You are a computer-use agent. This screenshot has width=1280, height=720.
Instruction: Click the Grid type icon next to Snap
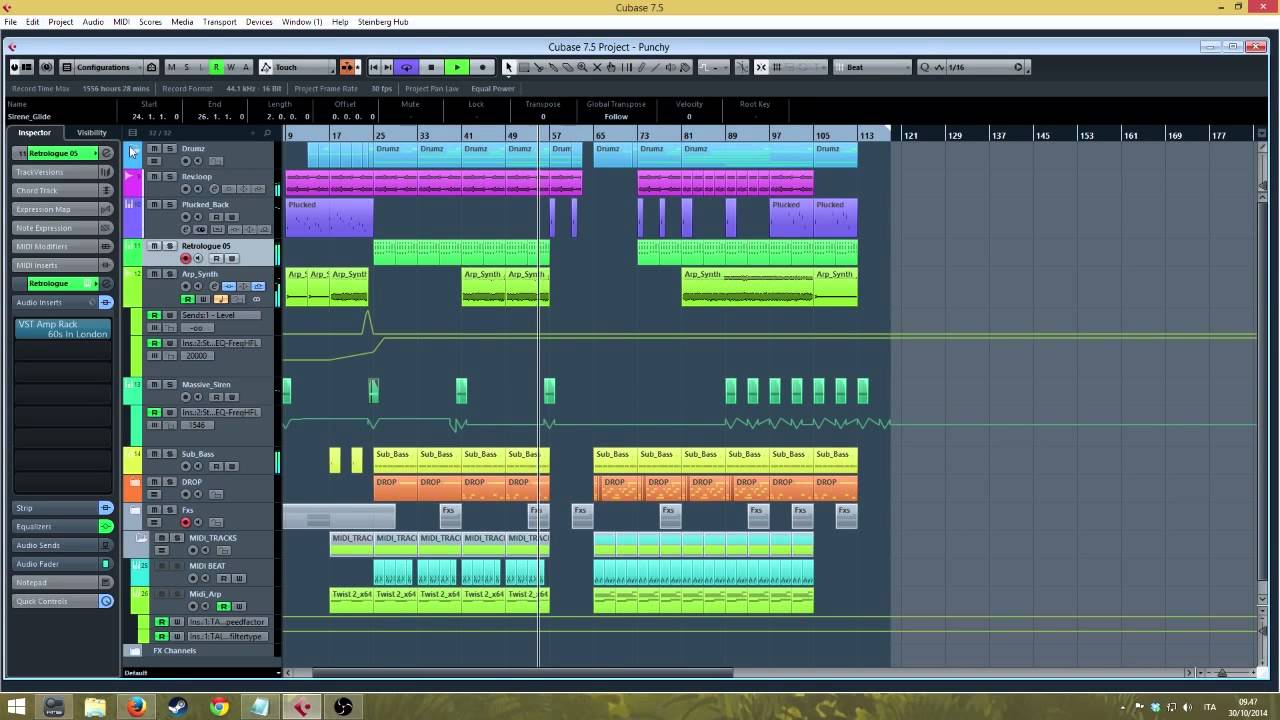777,67
